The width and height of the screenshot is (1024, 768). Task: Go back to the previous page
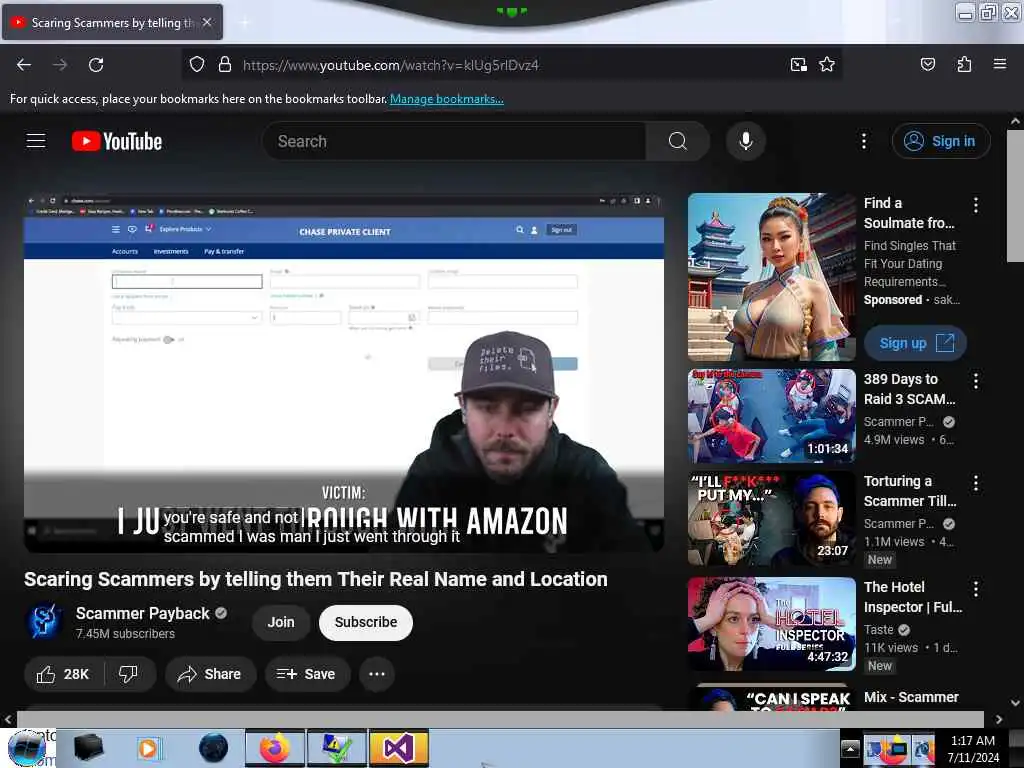24,65
